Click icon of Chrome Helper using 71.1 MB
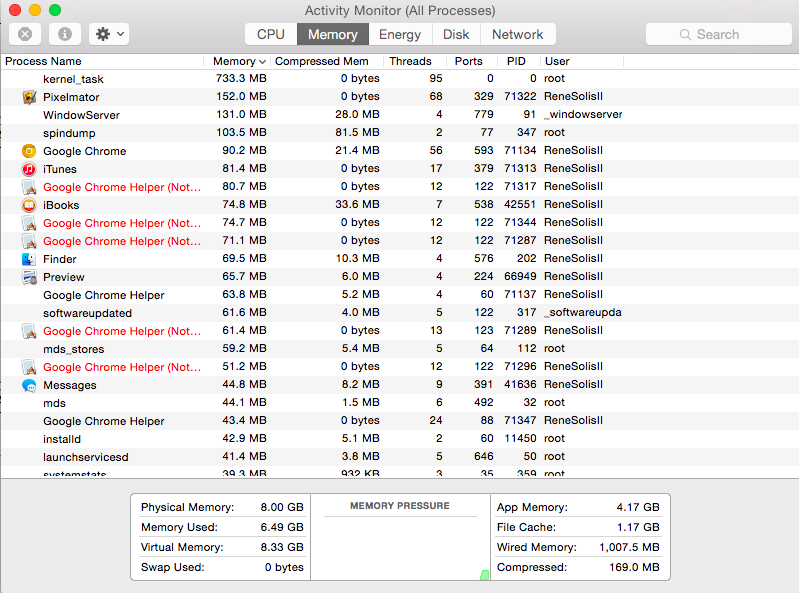 [29, 241]
